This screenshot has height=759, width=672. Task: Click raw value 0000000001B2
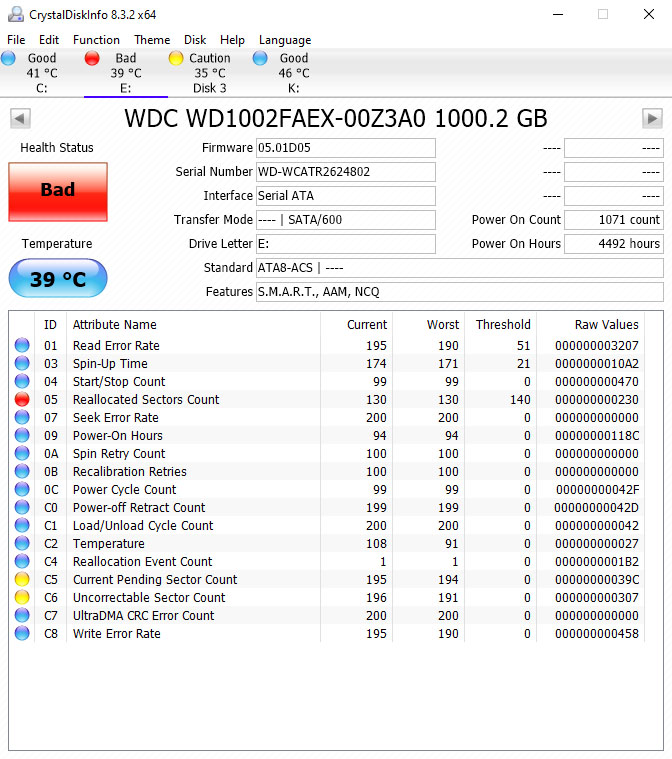click(x=597, y=561)
